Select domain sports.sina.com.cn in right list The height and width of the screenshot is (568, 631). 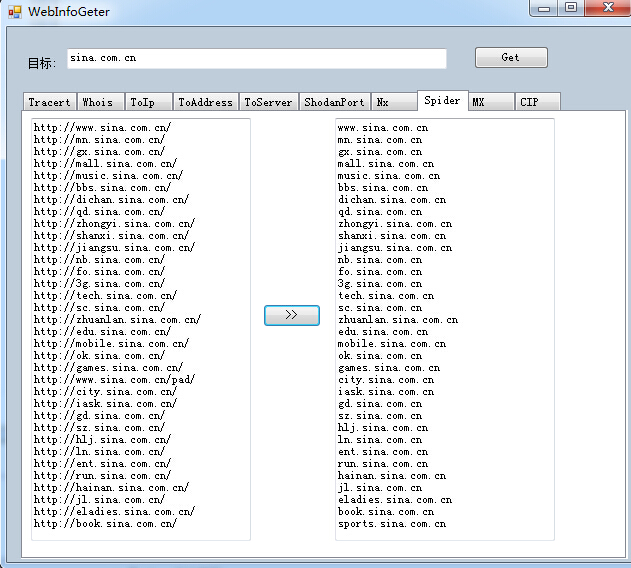click(392, 524)
